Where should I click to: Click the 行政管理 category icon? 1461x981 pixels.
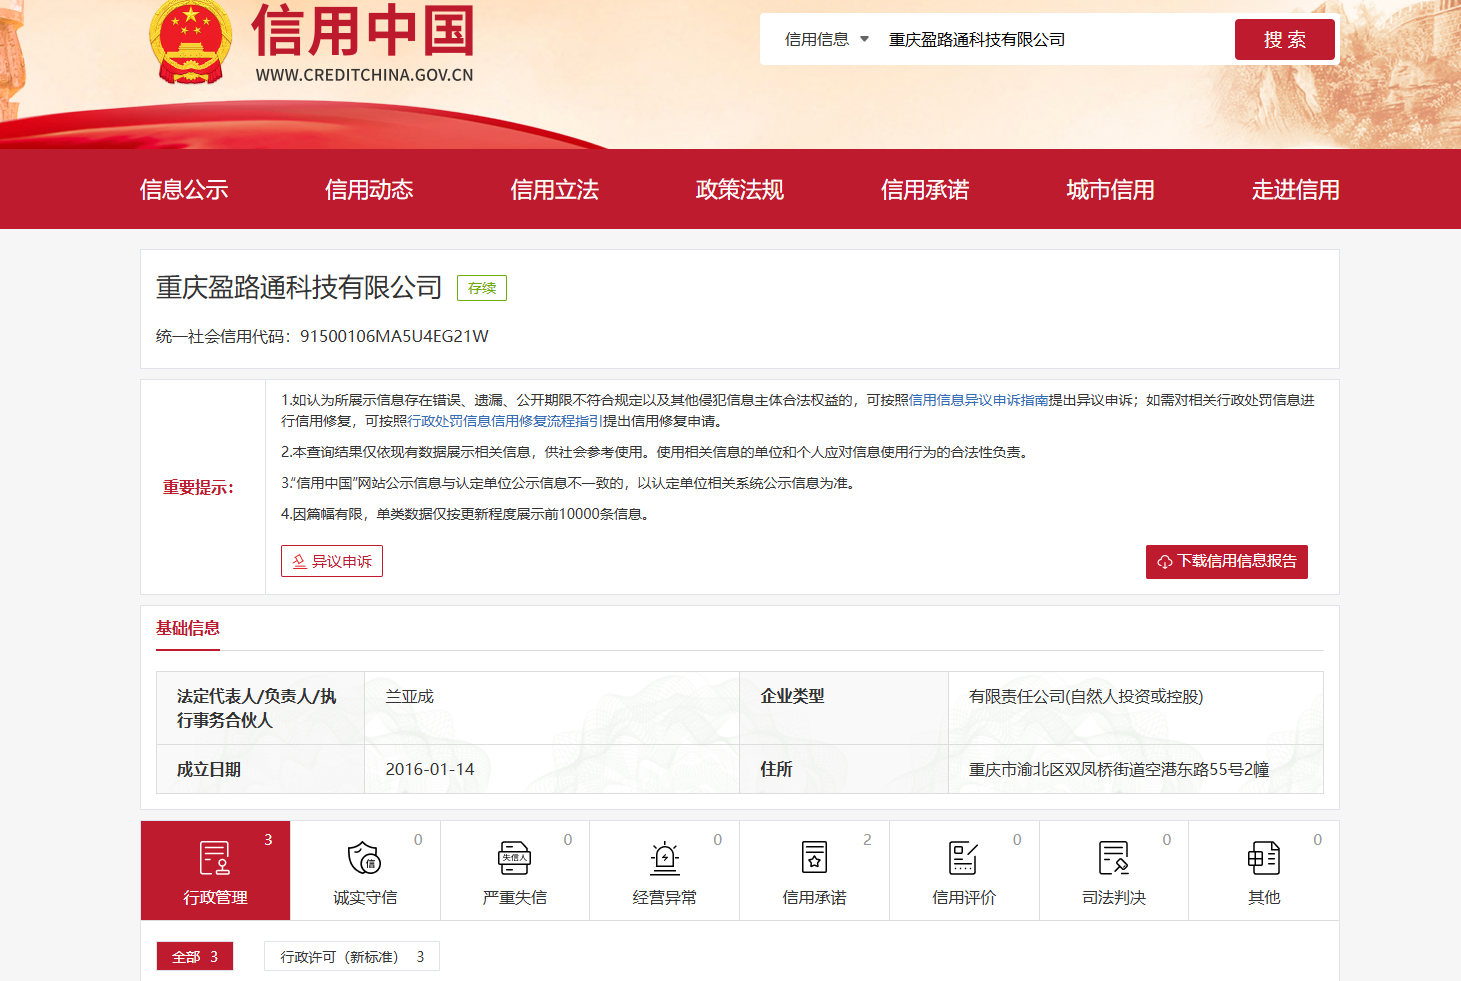pos(215,858)
